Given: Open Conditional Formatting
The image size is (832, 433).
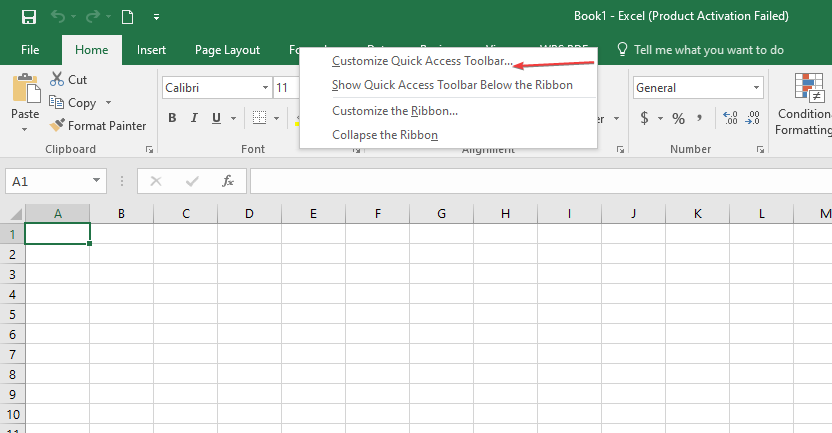Looking at the screenshot, I should coord(804,105).
